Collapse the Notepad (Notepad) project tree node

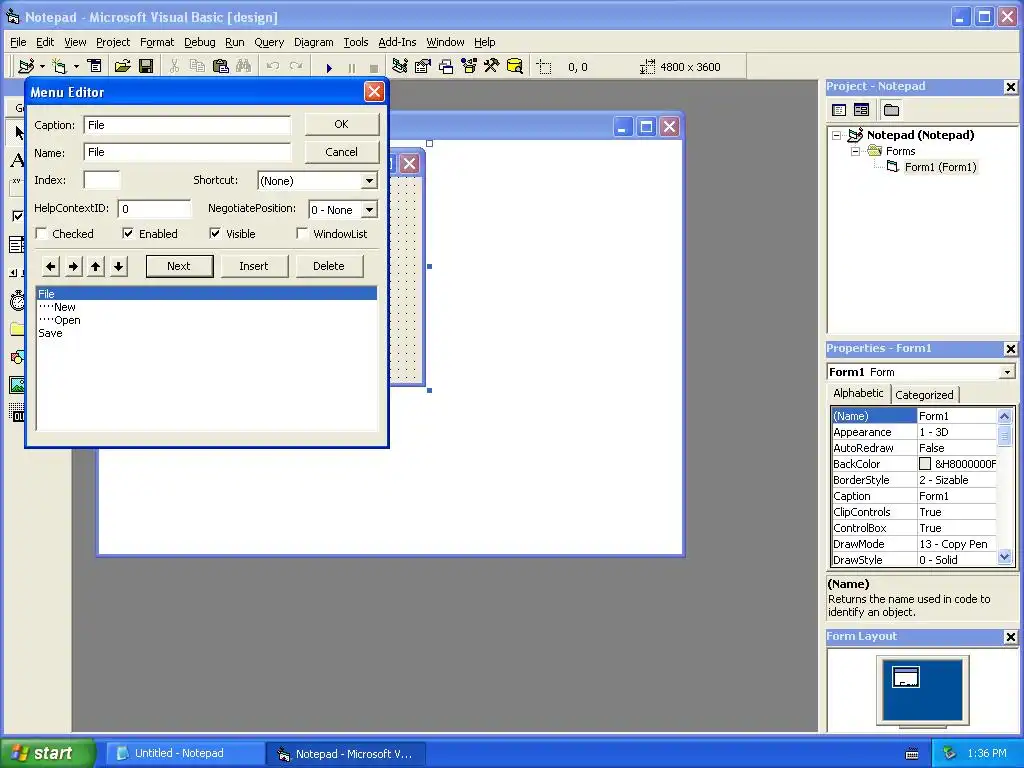click(837, 135)
